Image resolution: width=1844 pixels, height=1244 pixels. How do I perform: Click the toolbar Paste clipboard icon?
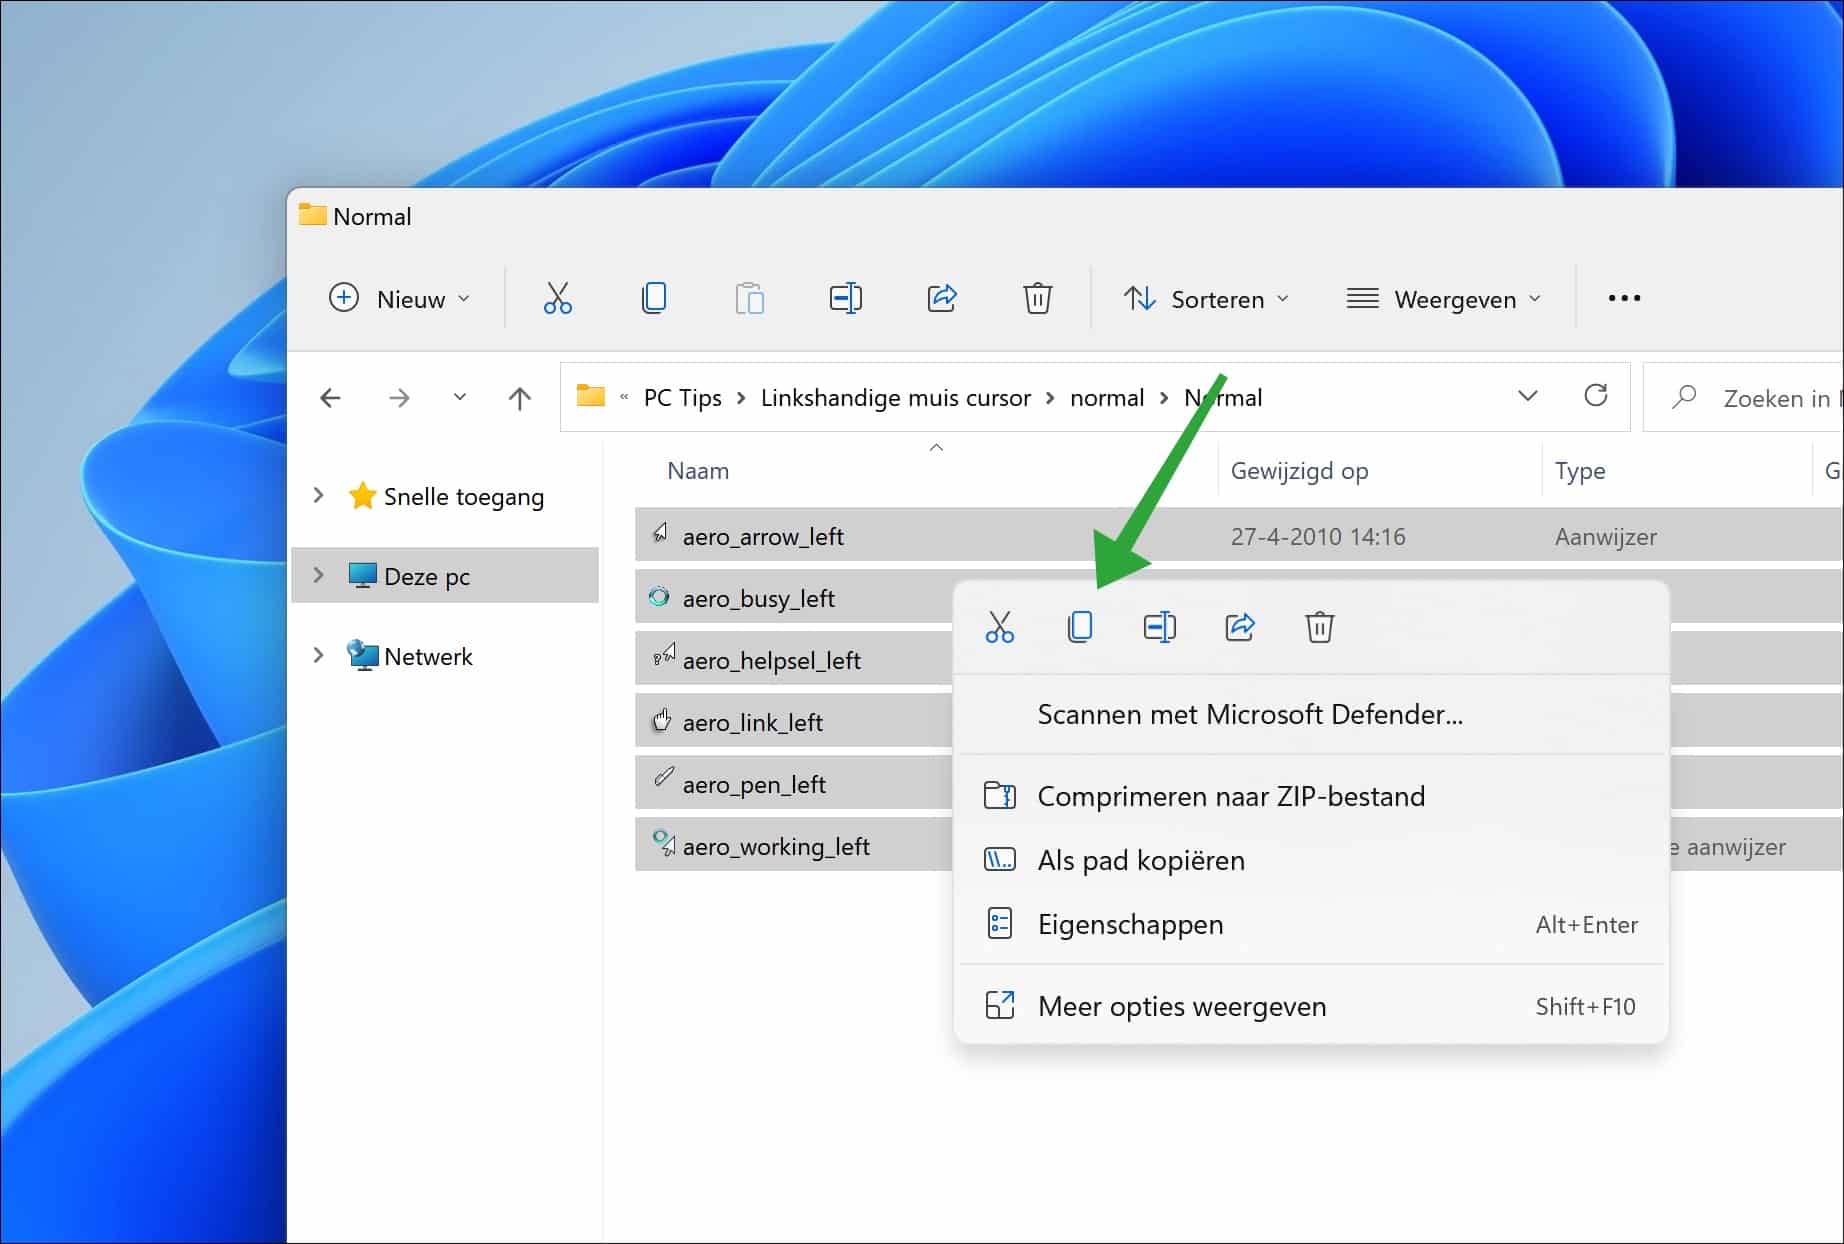[x=749, y=298]
